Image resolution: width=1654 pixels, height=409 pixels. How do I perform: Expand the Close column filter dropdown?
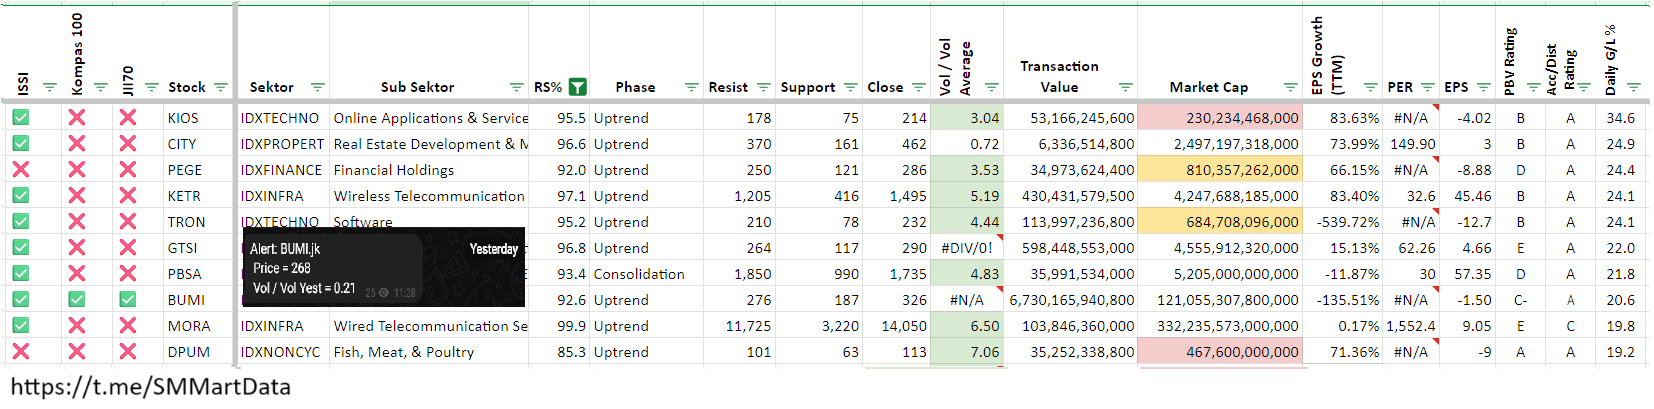[918, 88]
